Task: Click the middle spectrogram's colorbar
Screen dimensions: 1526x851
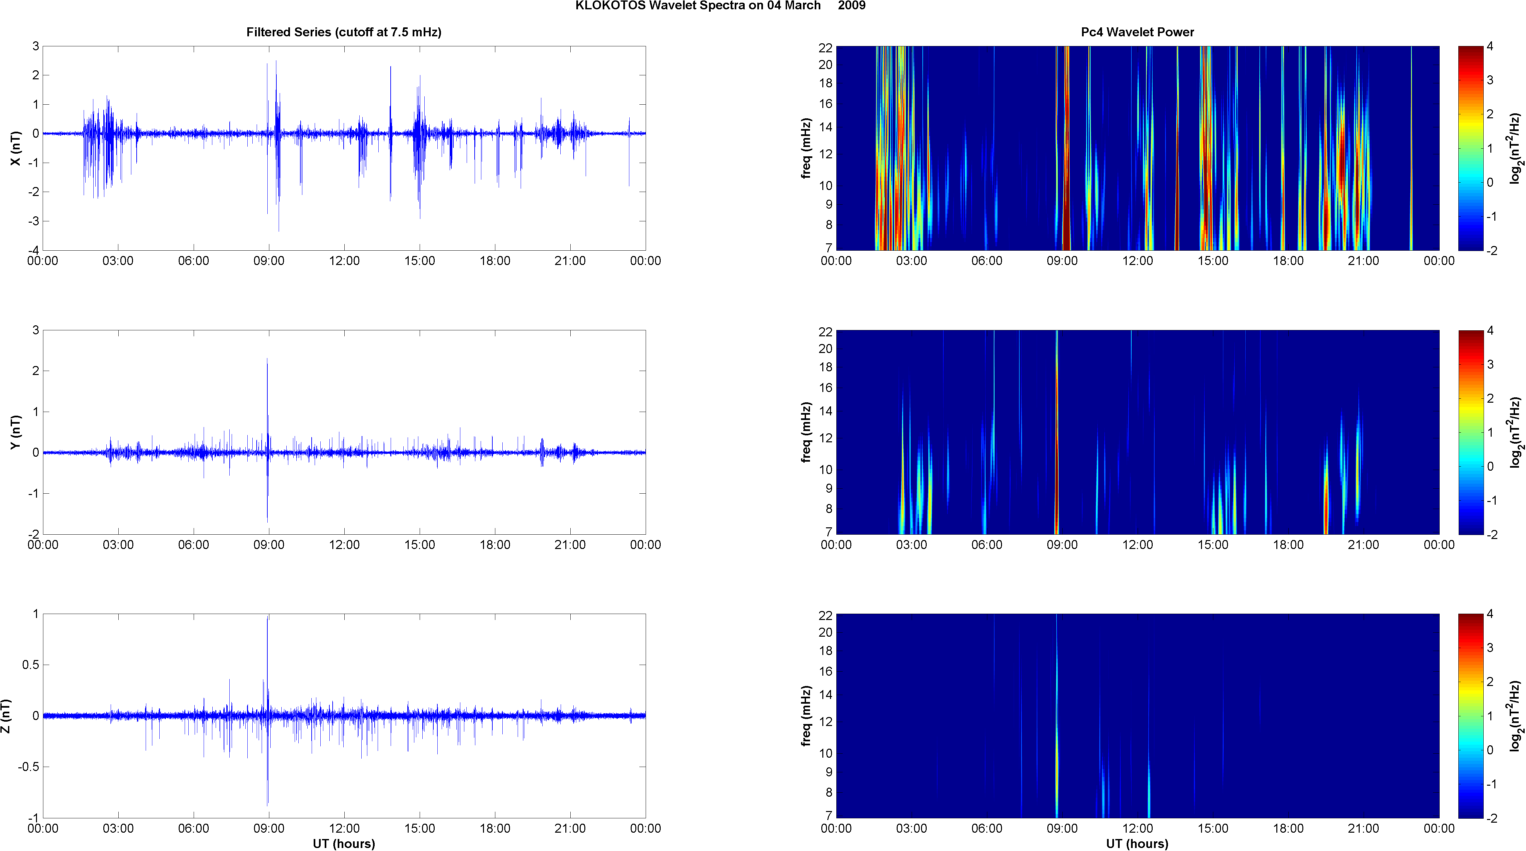Action: 1470,432
